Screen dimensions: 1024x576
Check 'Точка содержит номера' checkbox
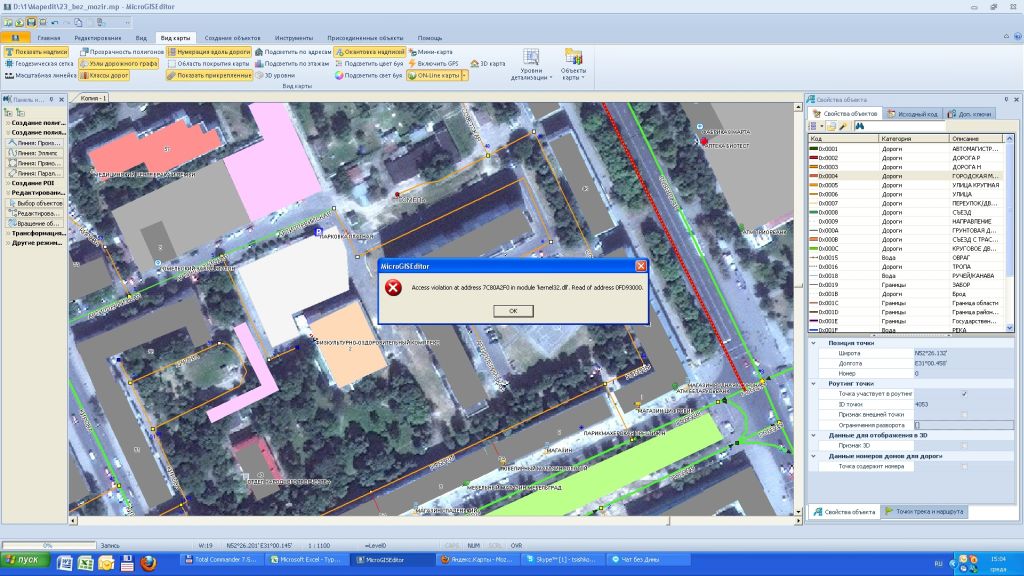[x=964, y=466]
